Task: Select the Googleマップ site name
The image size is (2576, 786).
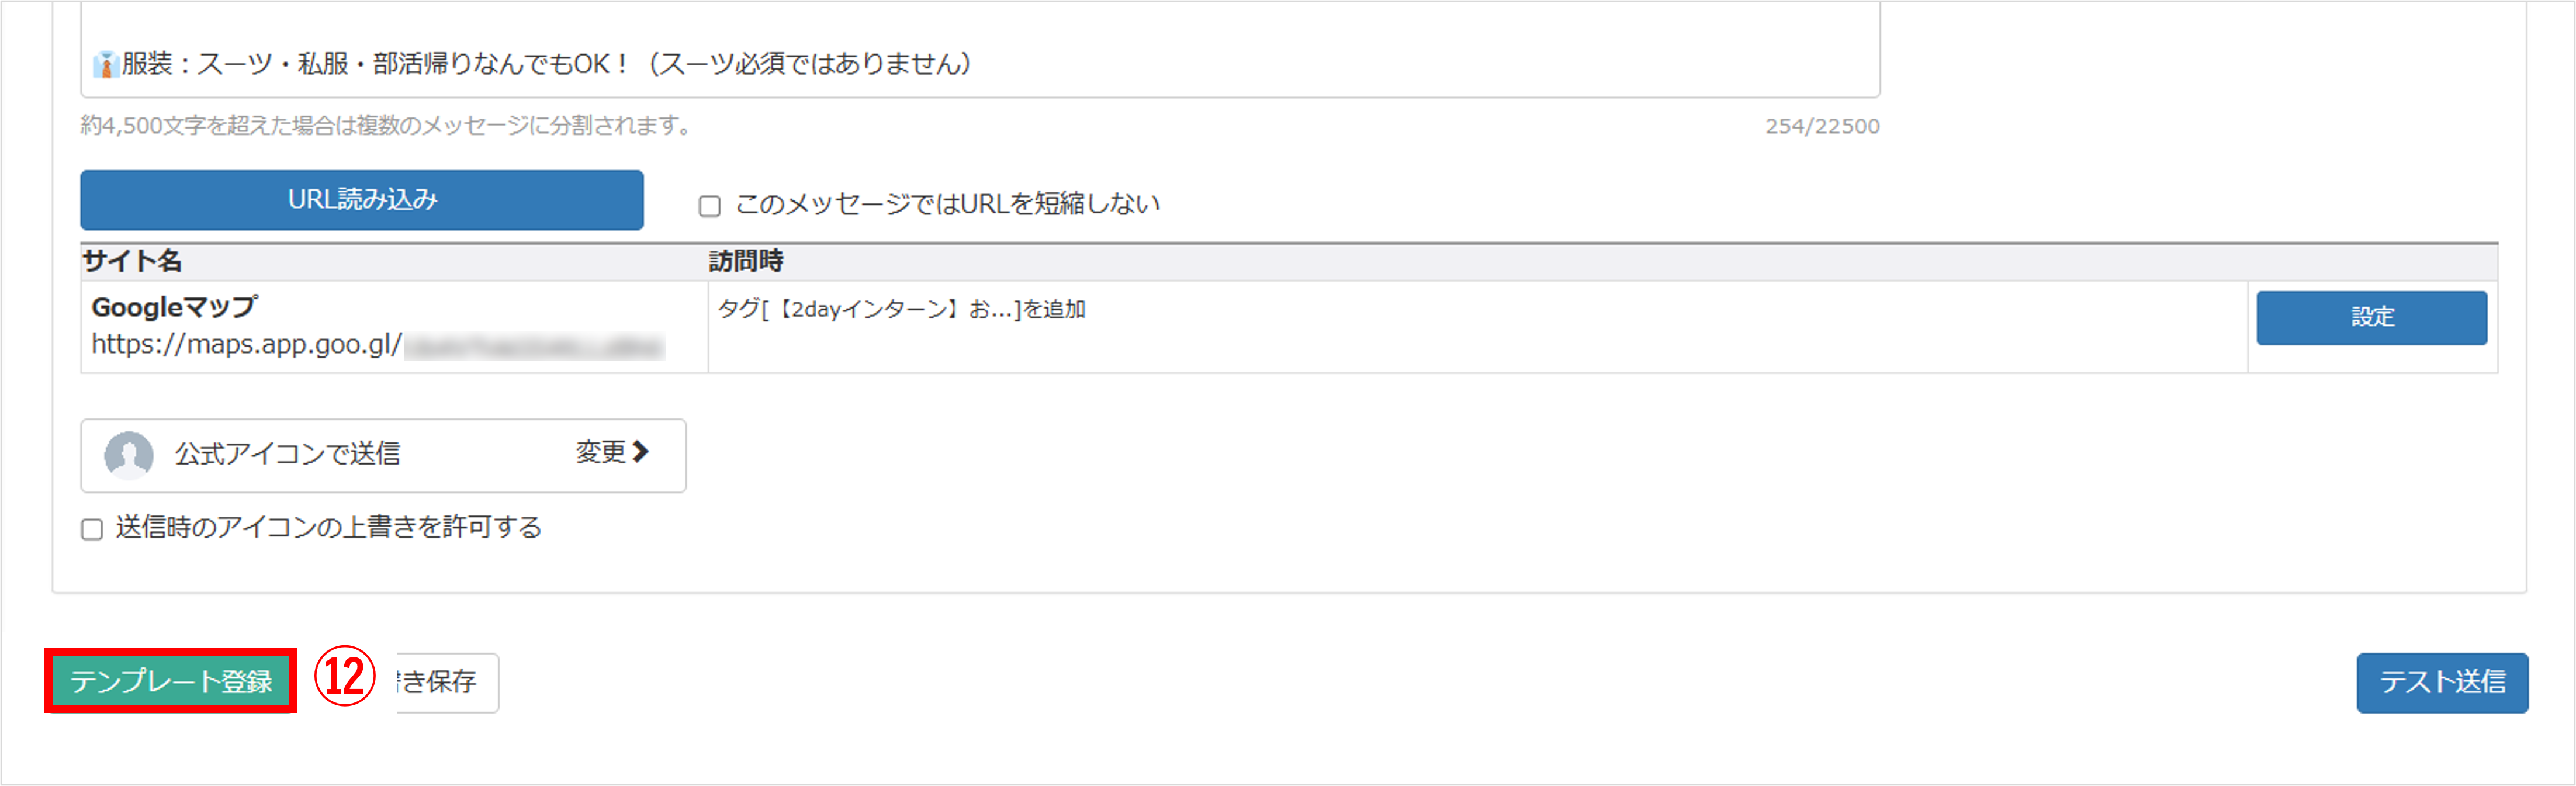Action: click(174, 308)
